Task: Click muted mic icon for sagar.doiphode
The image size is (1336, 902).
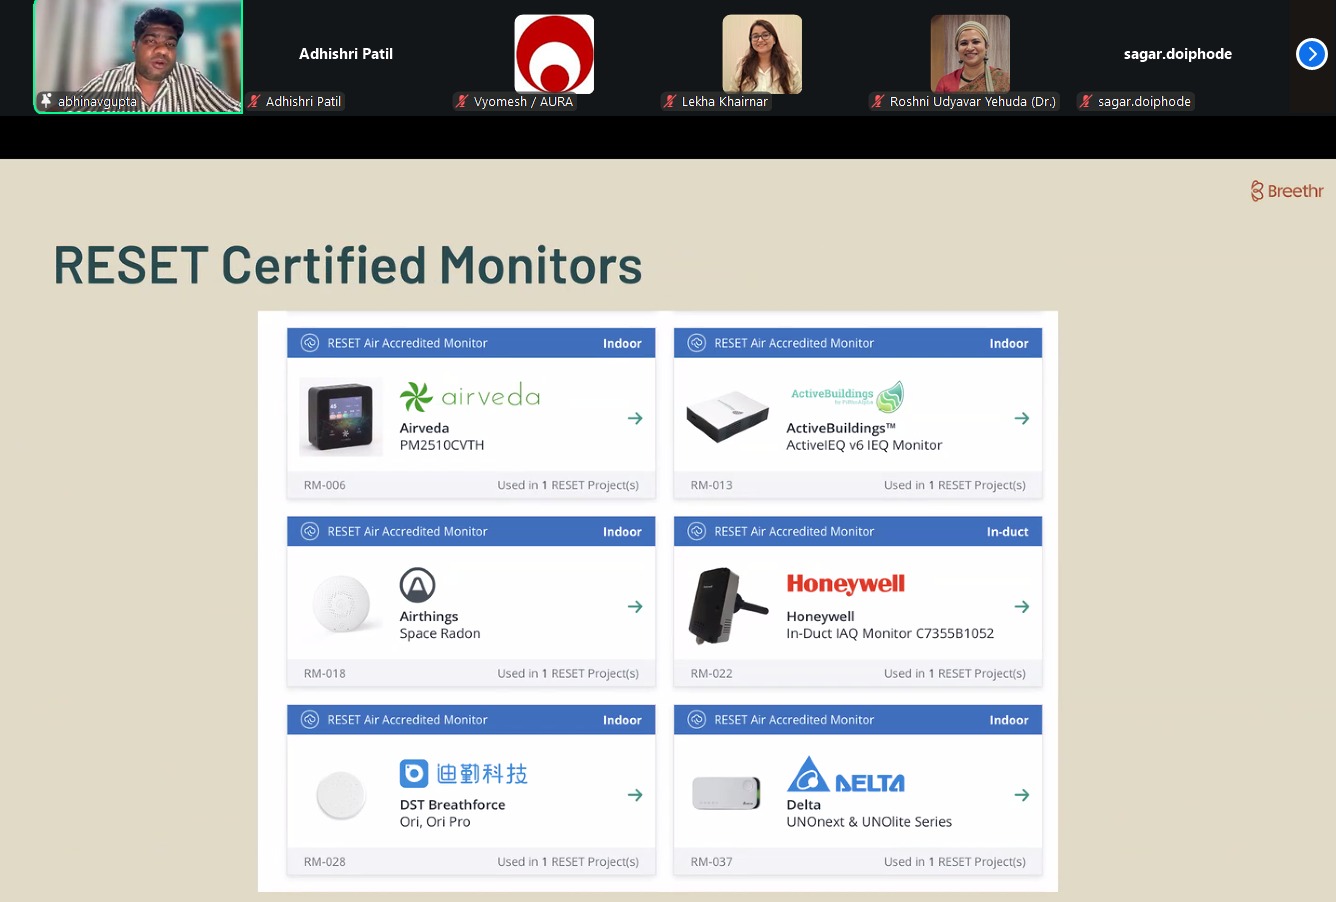Action: pos(1086,102)
